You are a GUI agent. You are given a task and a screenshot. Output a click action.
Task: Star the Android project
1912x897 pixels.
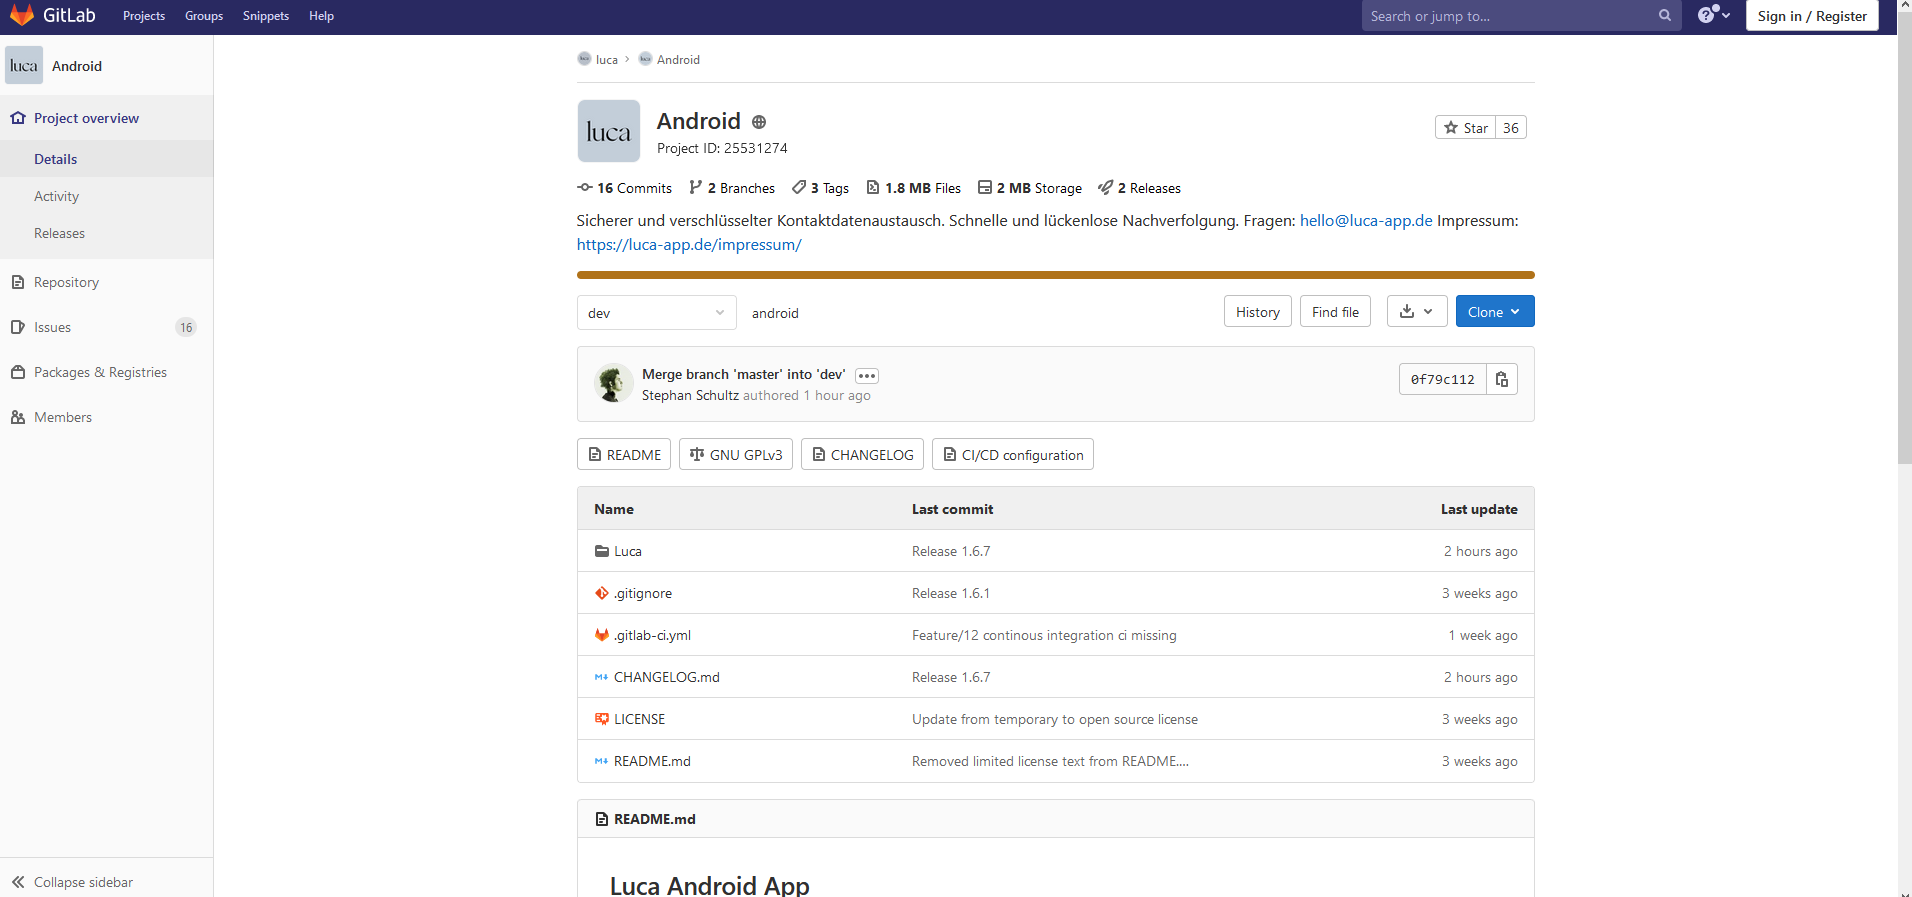pyautogui.click(x=1465, y=127)
